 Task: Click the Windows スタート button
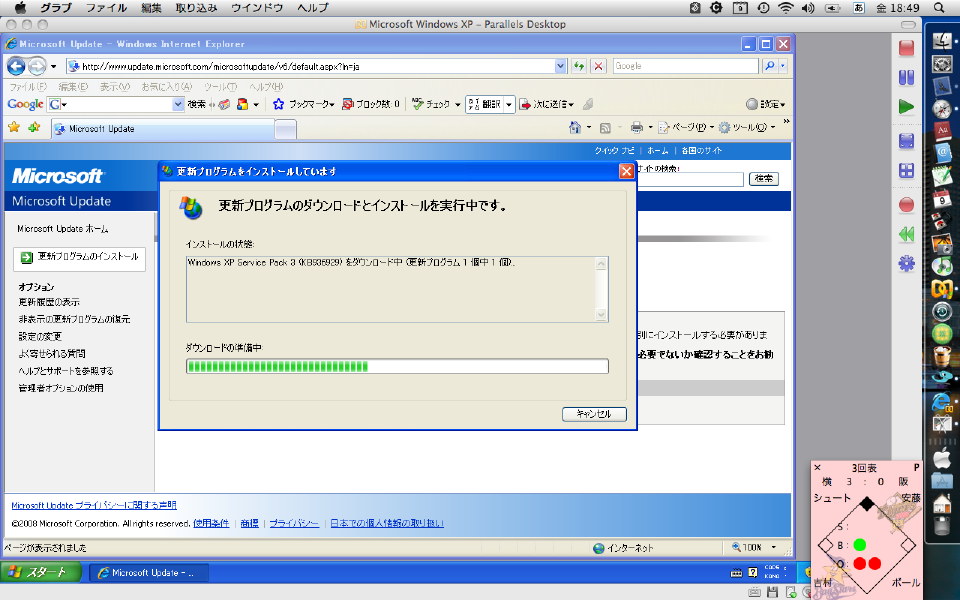(40, 572)
